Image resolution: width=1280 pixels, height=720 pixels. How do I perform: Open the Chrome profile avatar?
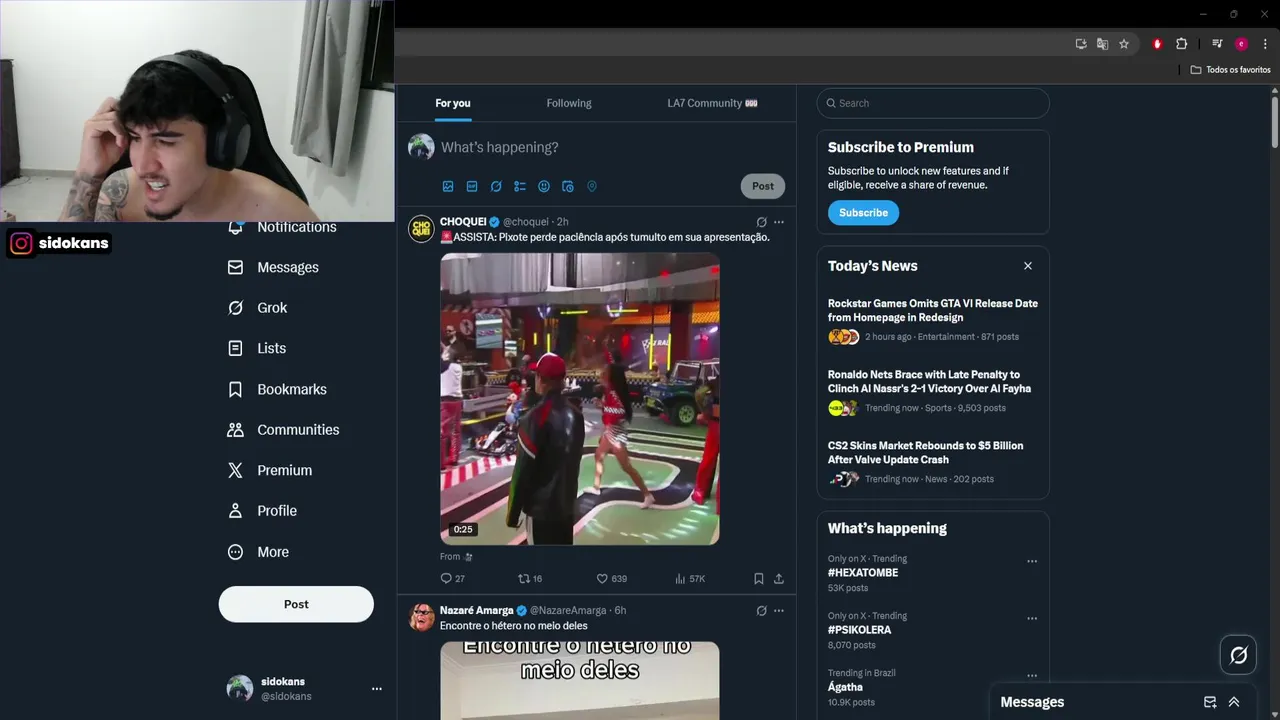(x=1241, y=44)
